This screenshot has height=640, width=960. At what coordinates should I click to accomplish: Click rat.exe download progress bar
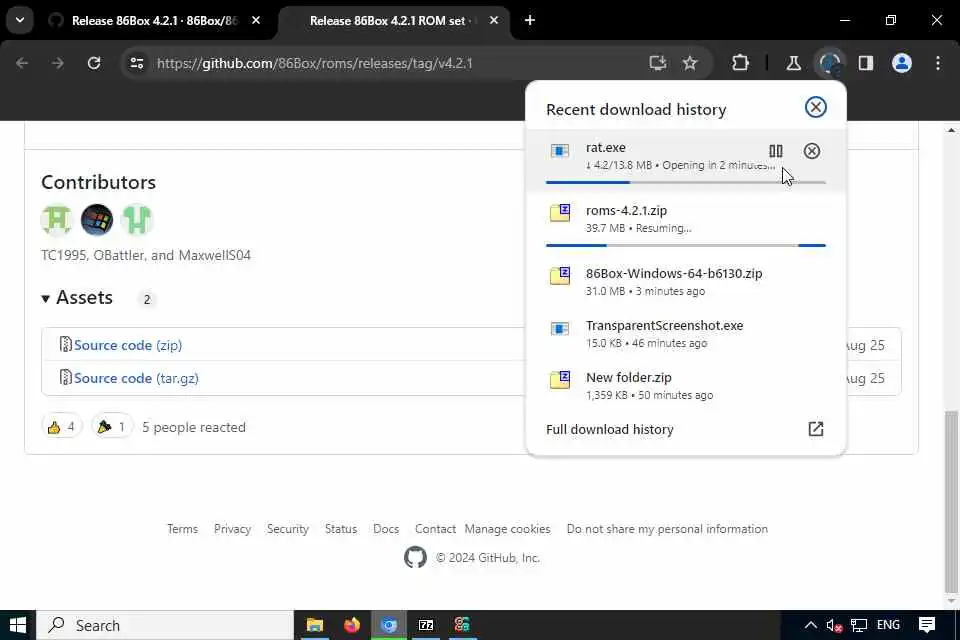click(x=686, y=182)
